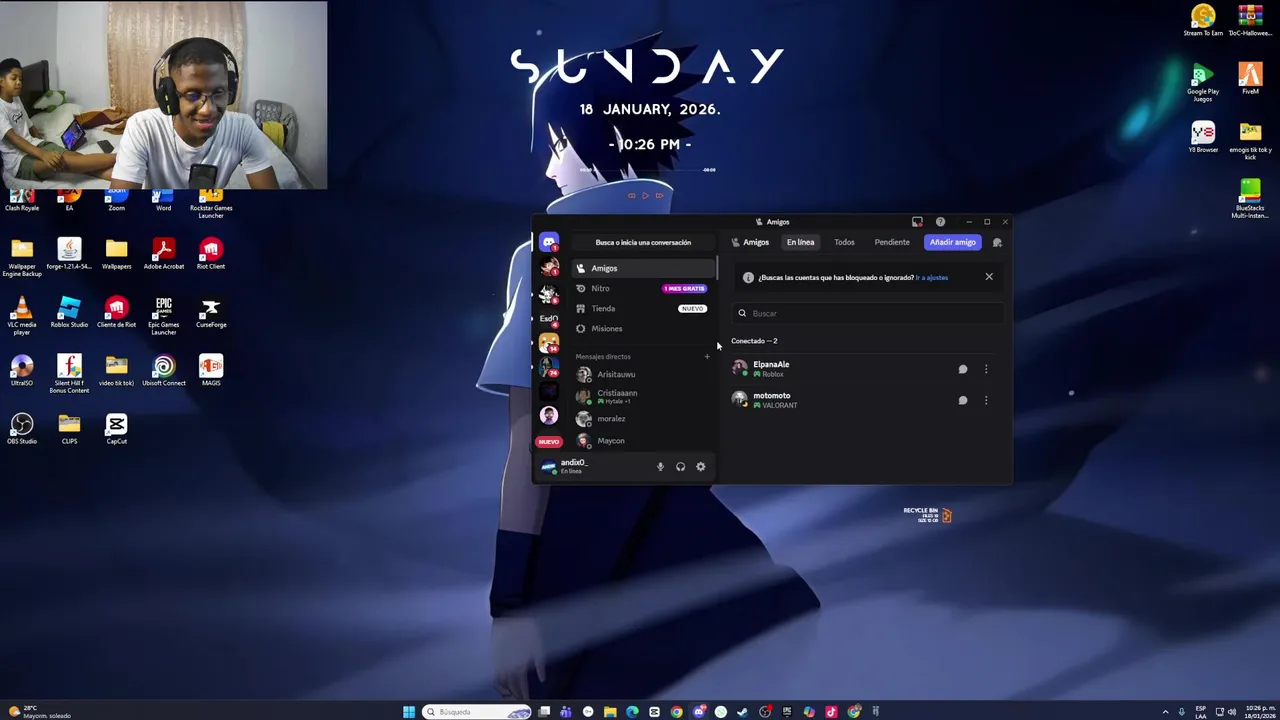The image size is (1280, 720).
Task: Click the '1 MES GRATIS' Nitro badge
Action: click(684, 288)
